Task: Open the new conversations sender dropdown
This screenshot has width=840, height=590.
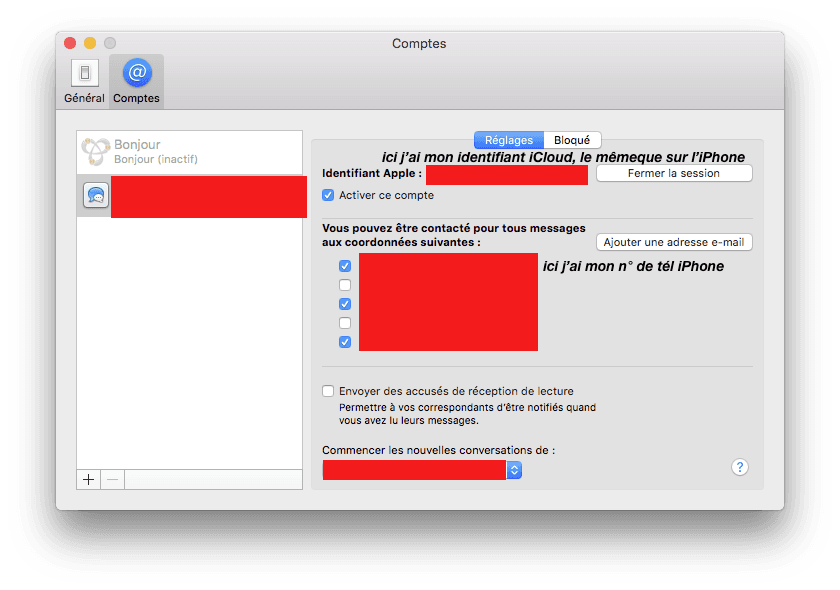Action: (422, 470)
